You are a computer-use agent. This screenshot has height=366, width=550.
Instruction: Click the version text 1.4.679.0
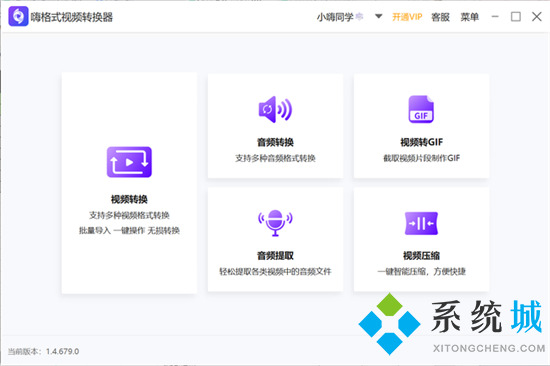pyautogui.click(x=62, y=351)
